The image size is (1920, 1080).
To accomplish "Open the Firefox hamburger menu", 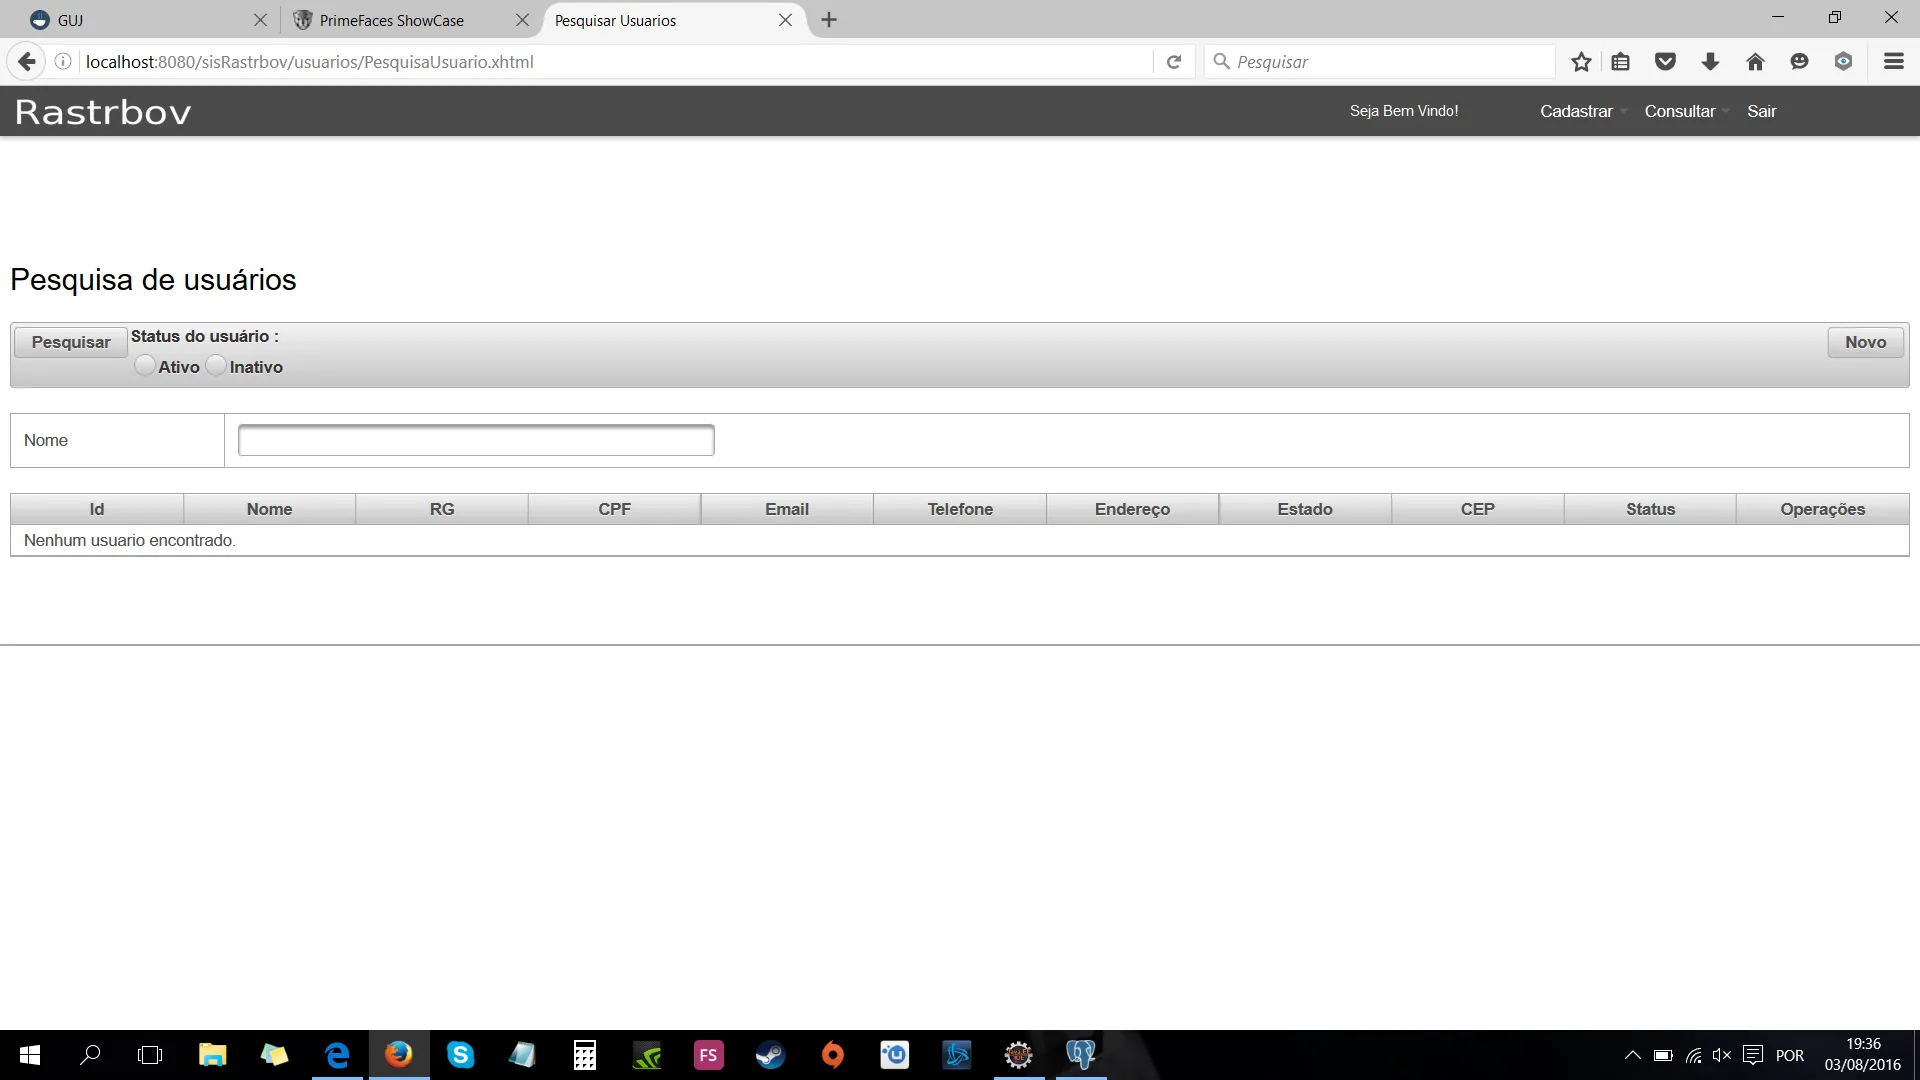I will pos(1893,62).
